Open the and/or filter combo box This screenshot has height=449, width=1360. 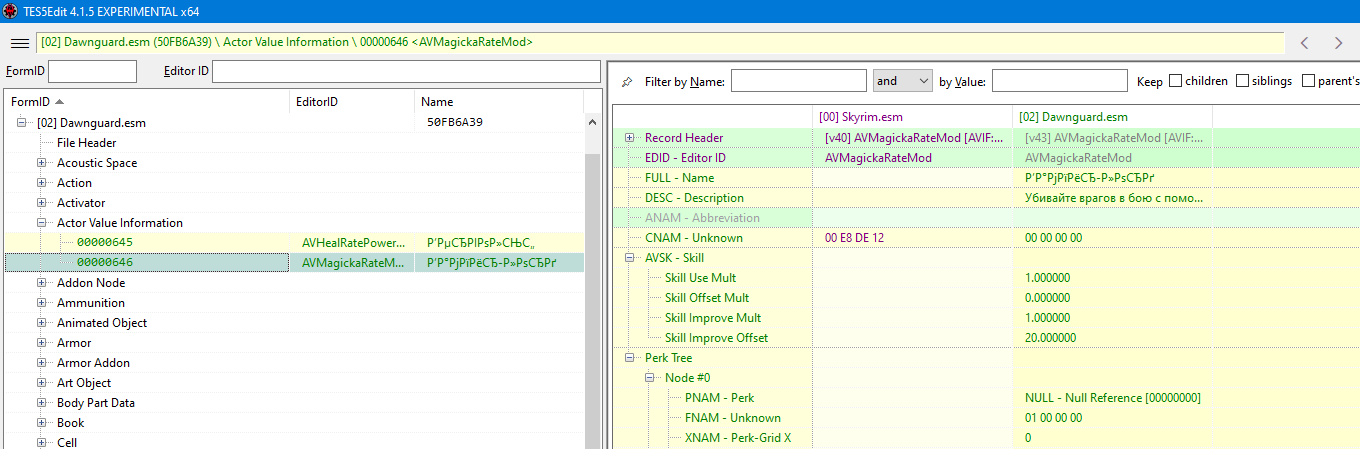pos(902,81)
